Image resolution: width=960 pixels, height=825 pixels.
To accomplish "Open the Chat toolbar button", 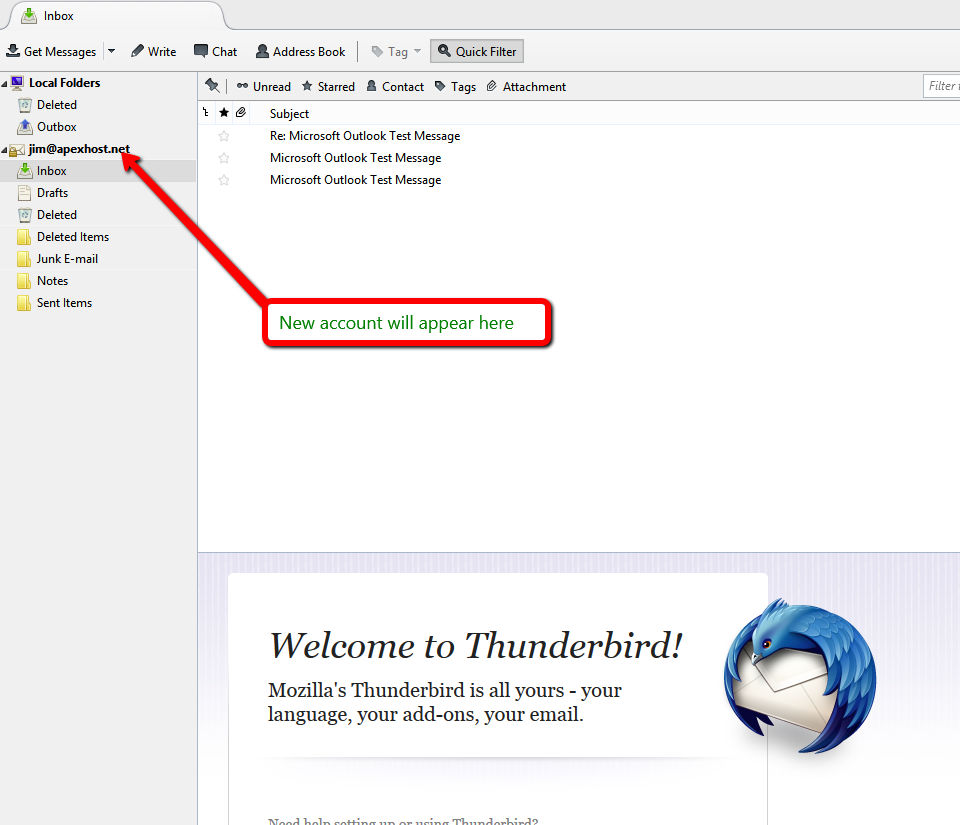I will click(x=216, y=51).
